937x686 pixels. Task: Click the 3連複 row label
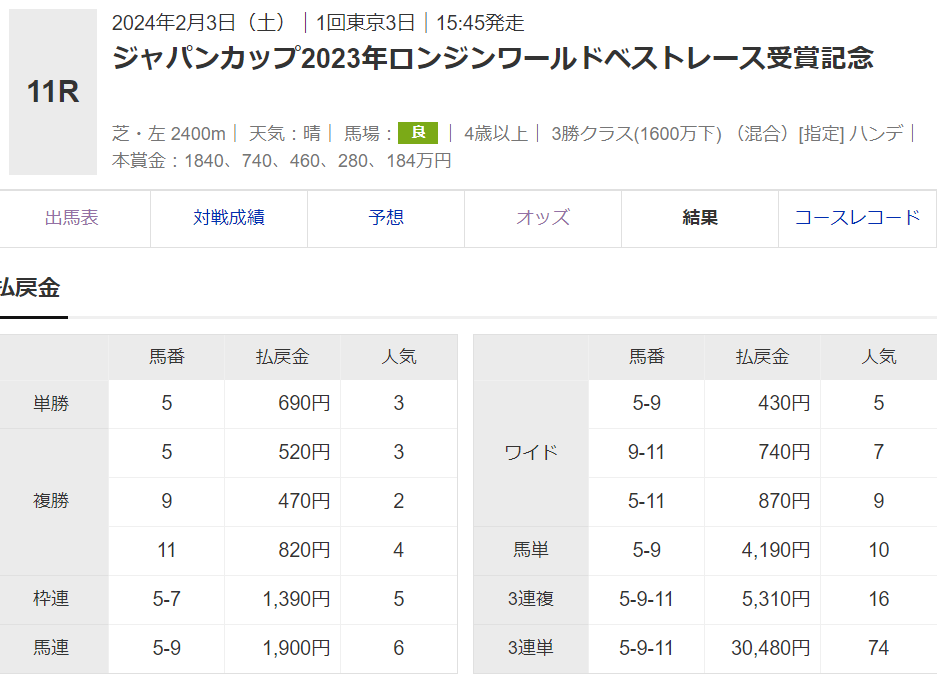(531, 600)
